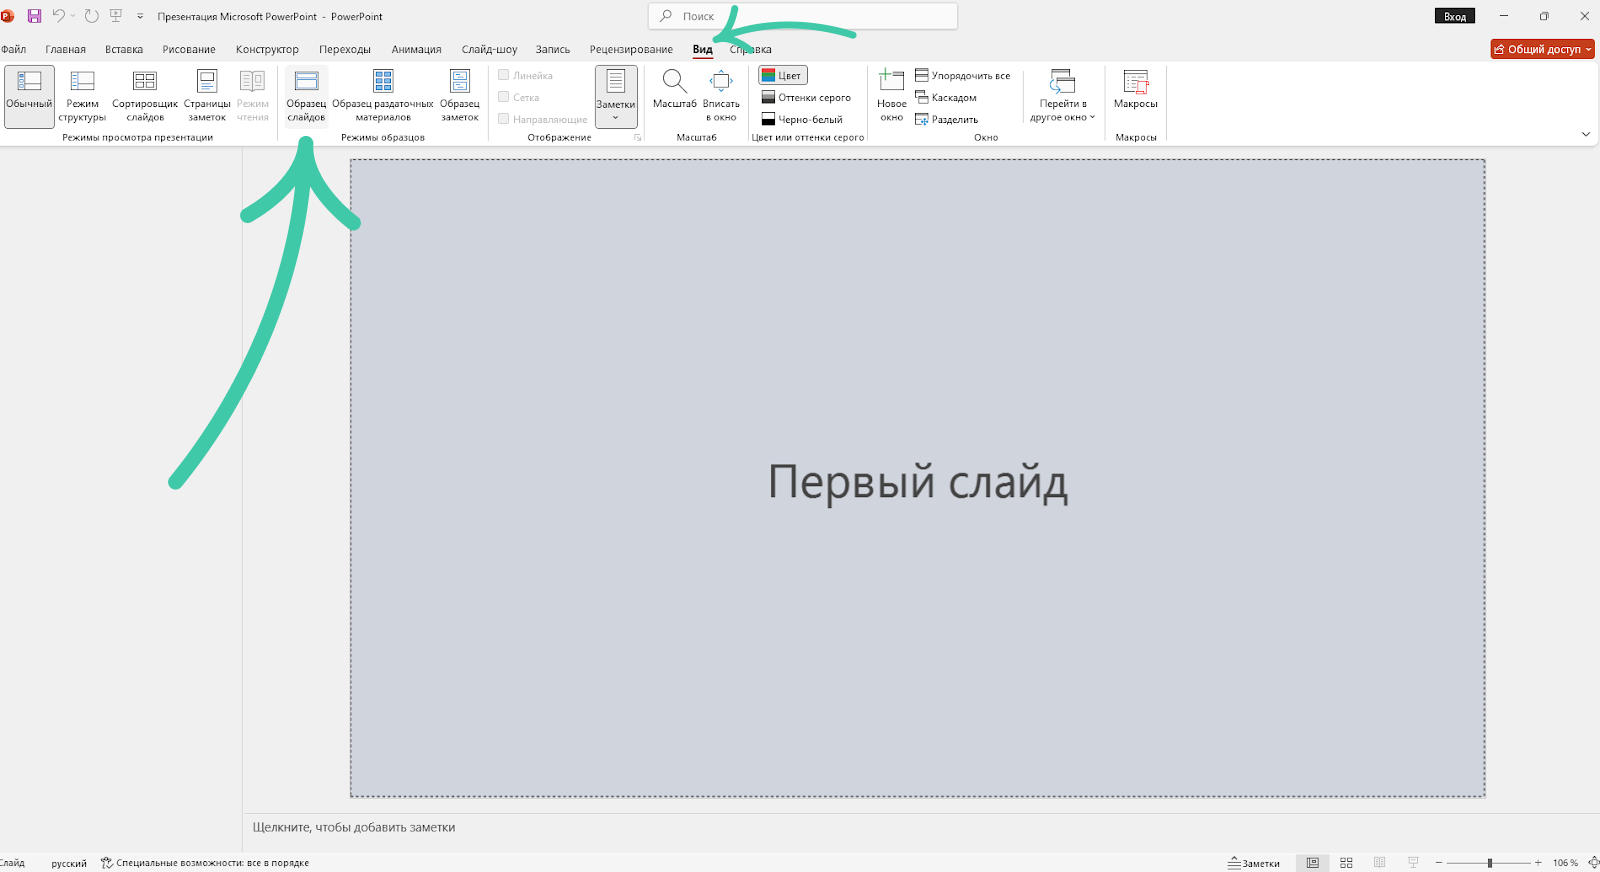Click the Разделить window command
This screenshot has width=1600, height=872.
tap(947, 120)
